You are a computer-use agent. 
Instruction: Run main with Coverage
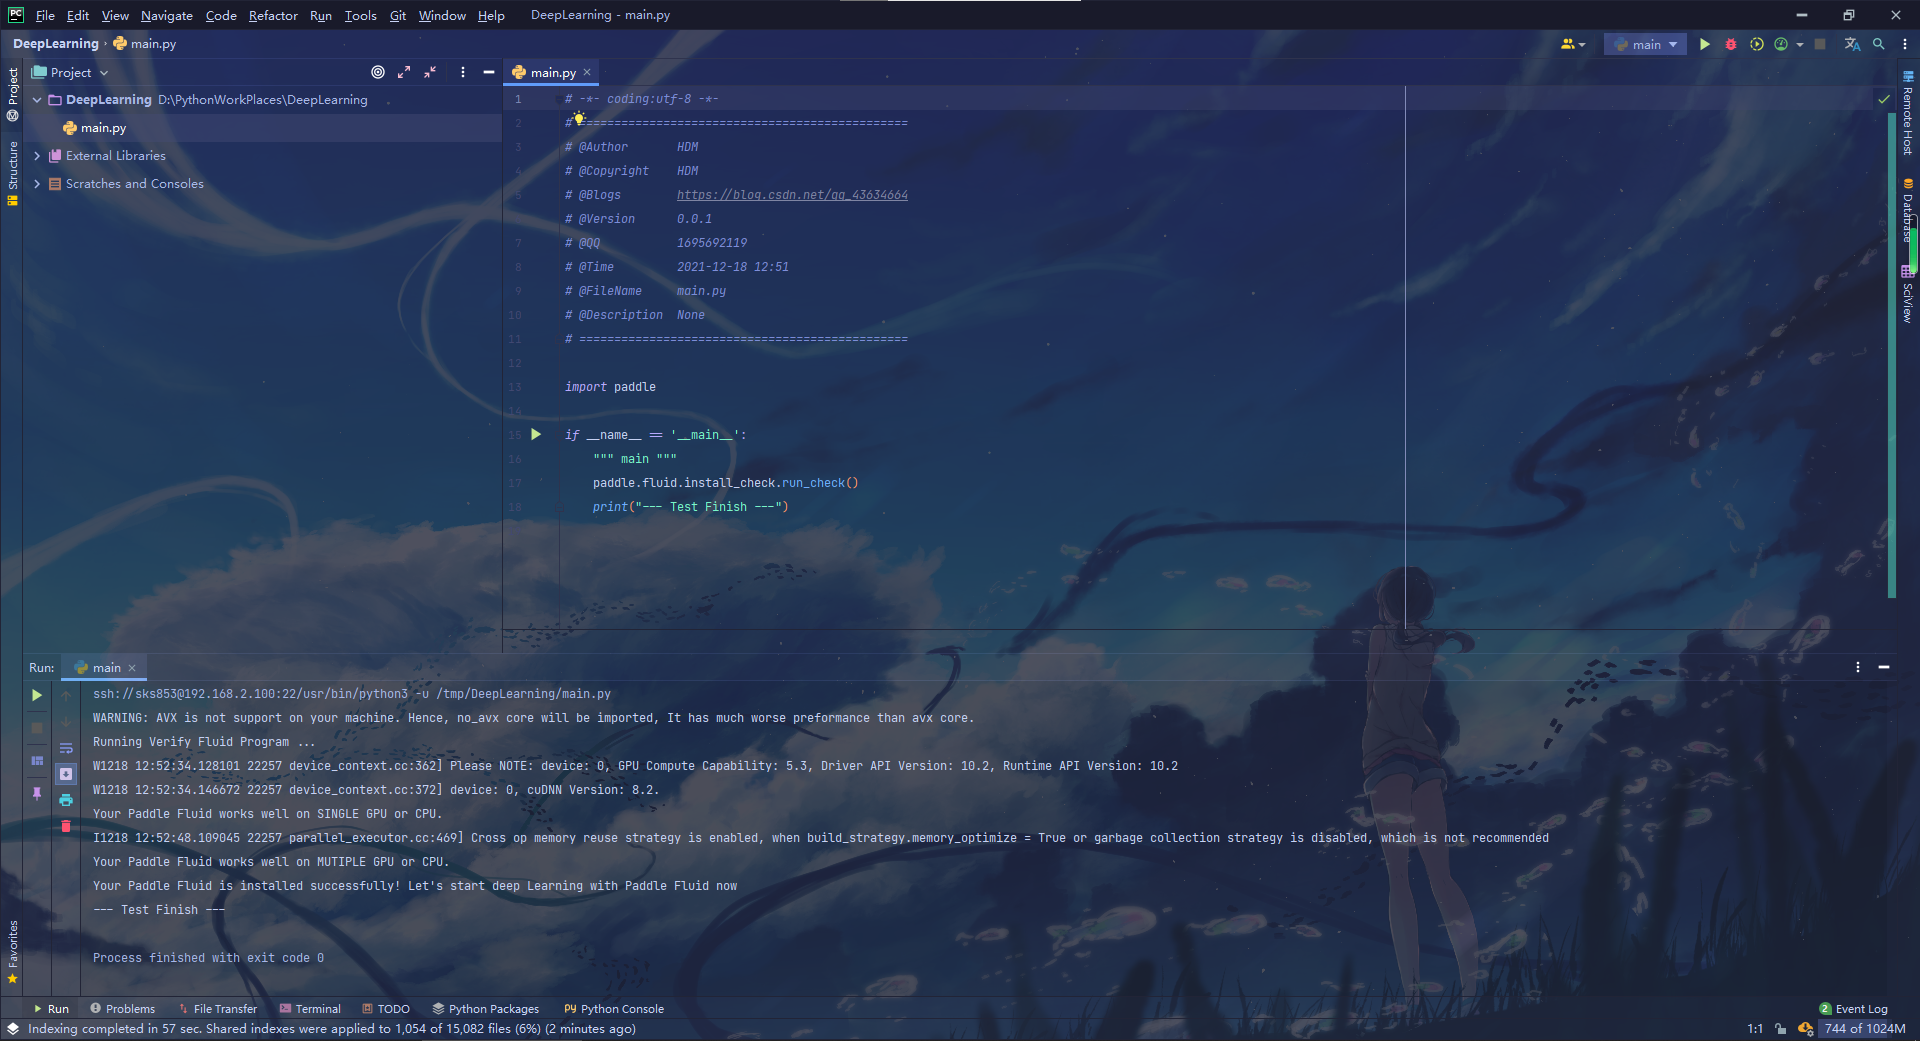pos(1757,44)
